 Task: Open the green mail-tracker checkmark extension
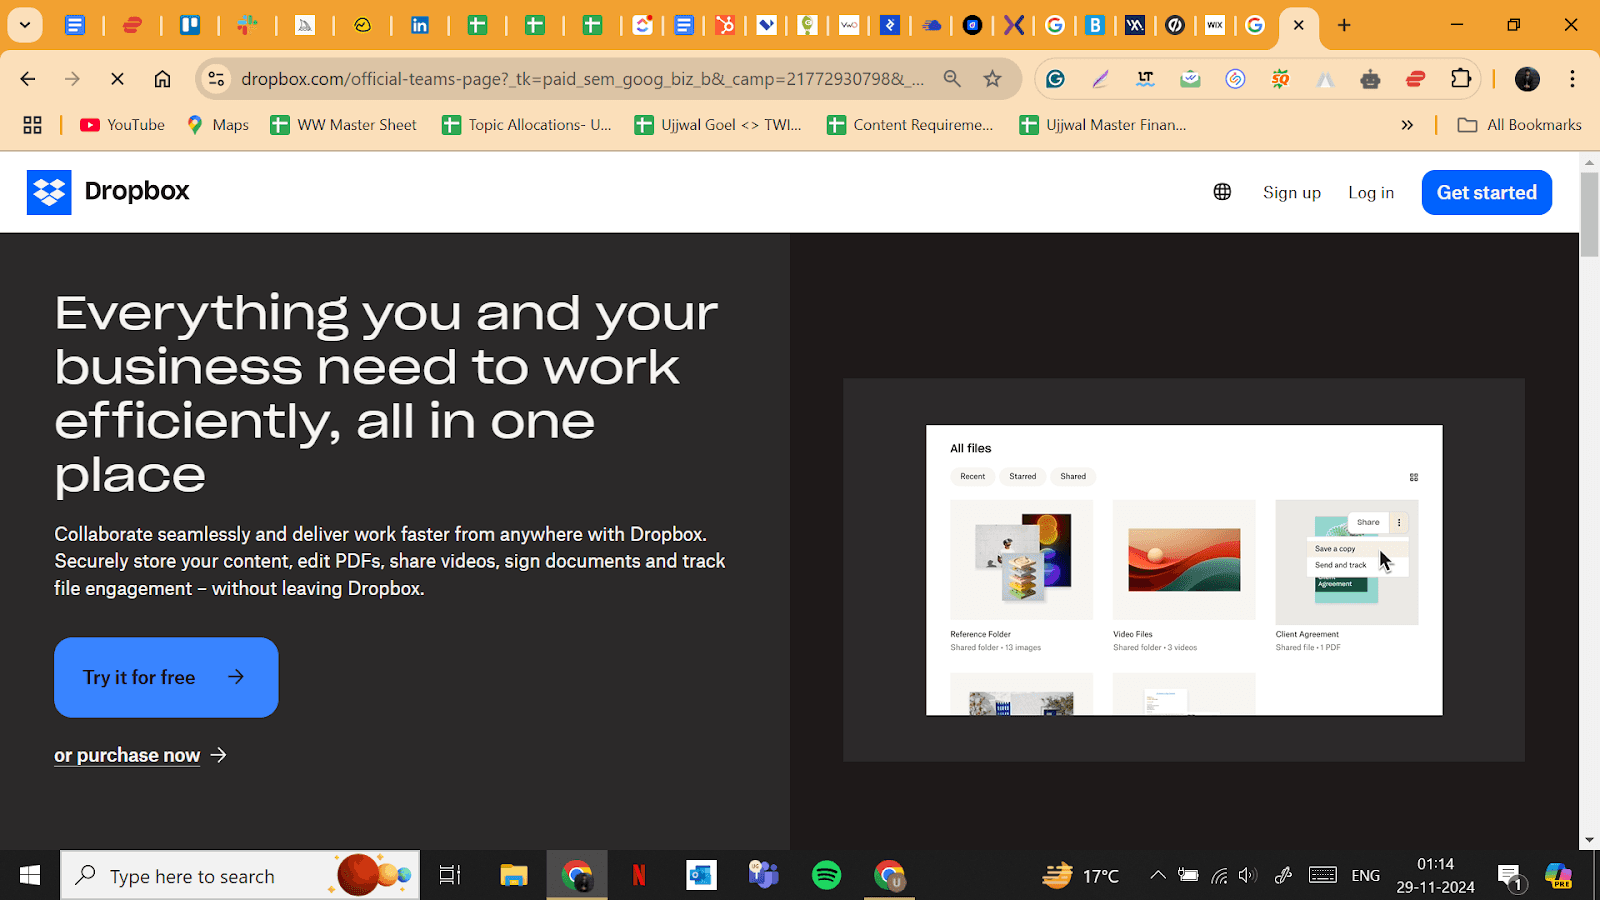pos(1190,79)
